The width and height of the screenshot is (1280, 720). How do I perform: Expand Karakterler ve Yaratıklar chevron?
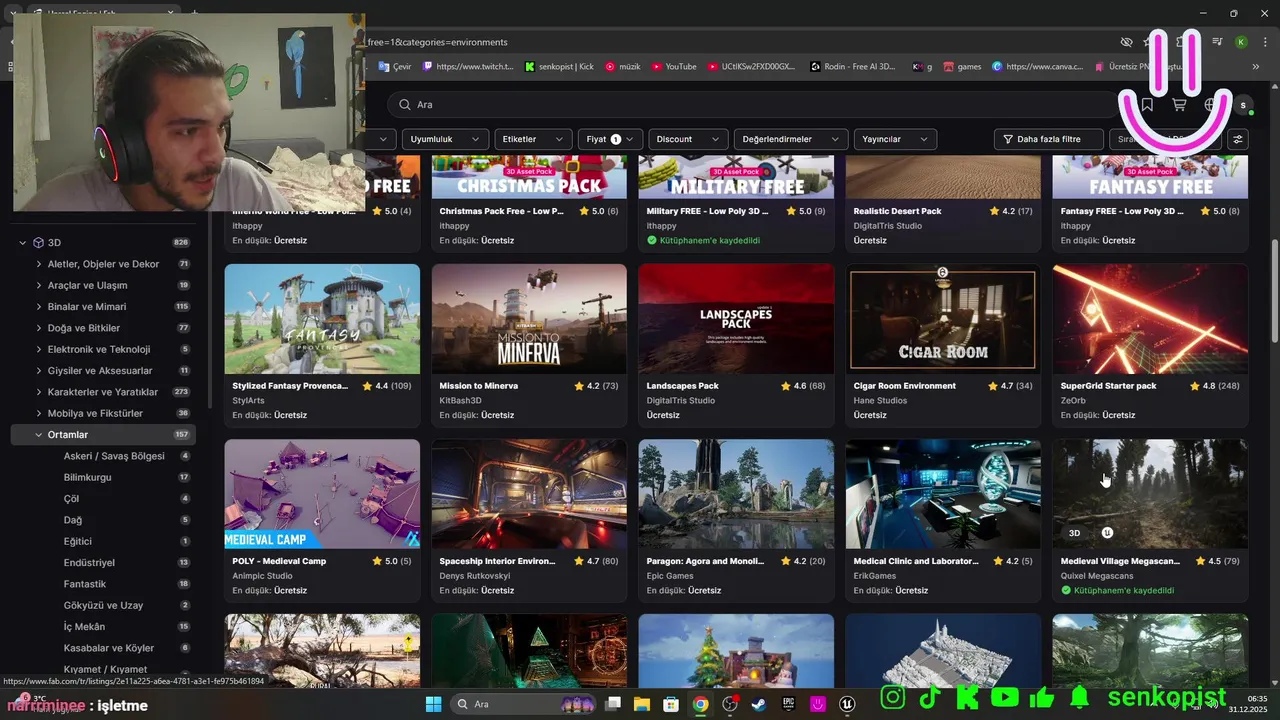pyautogui.click(x=38, y=392)
